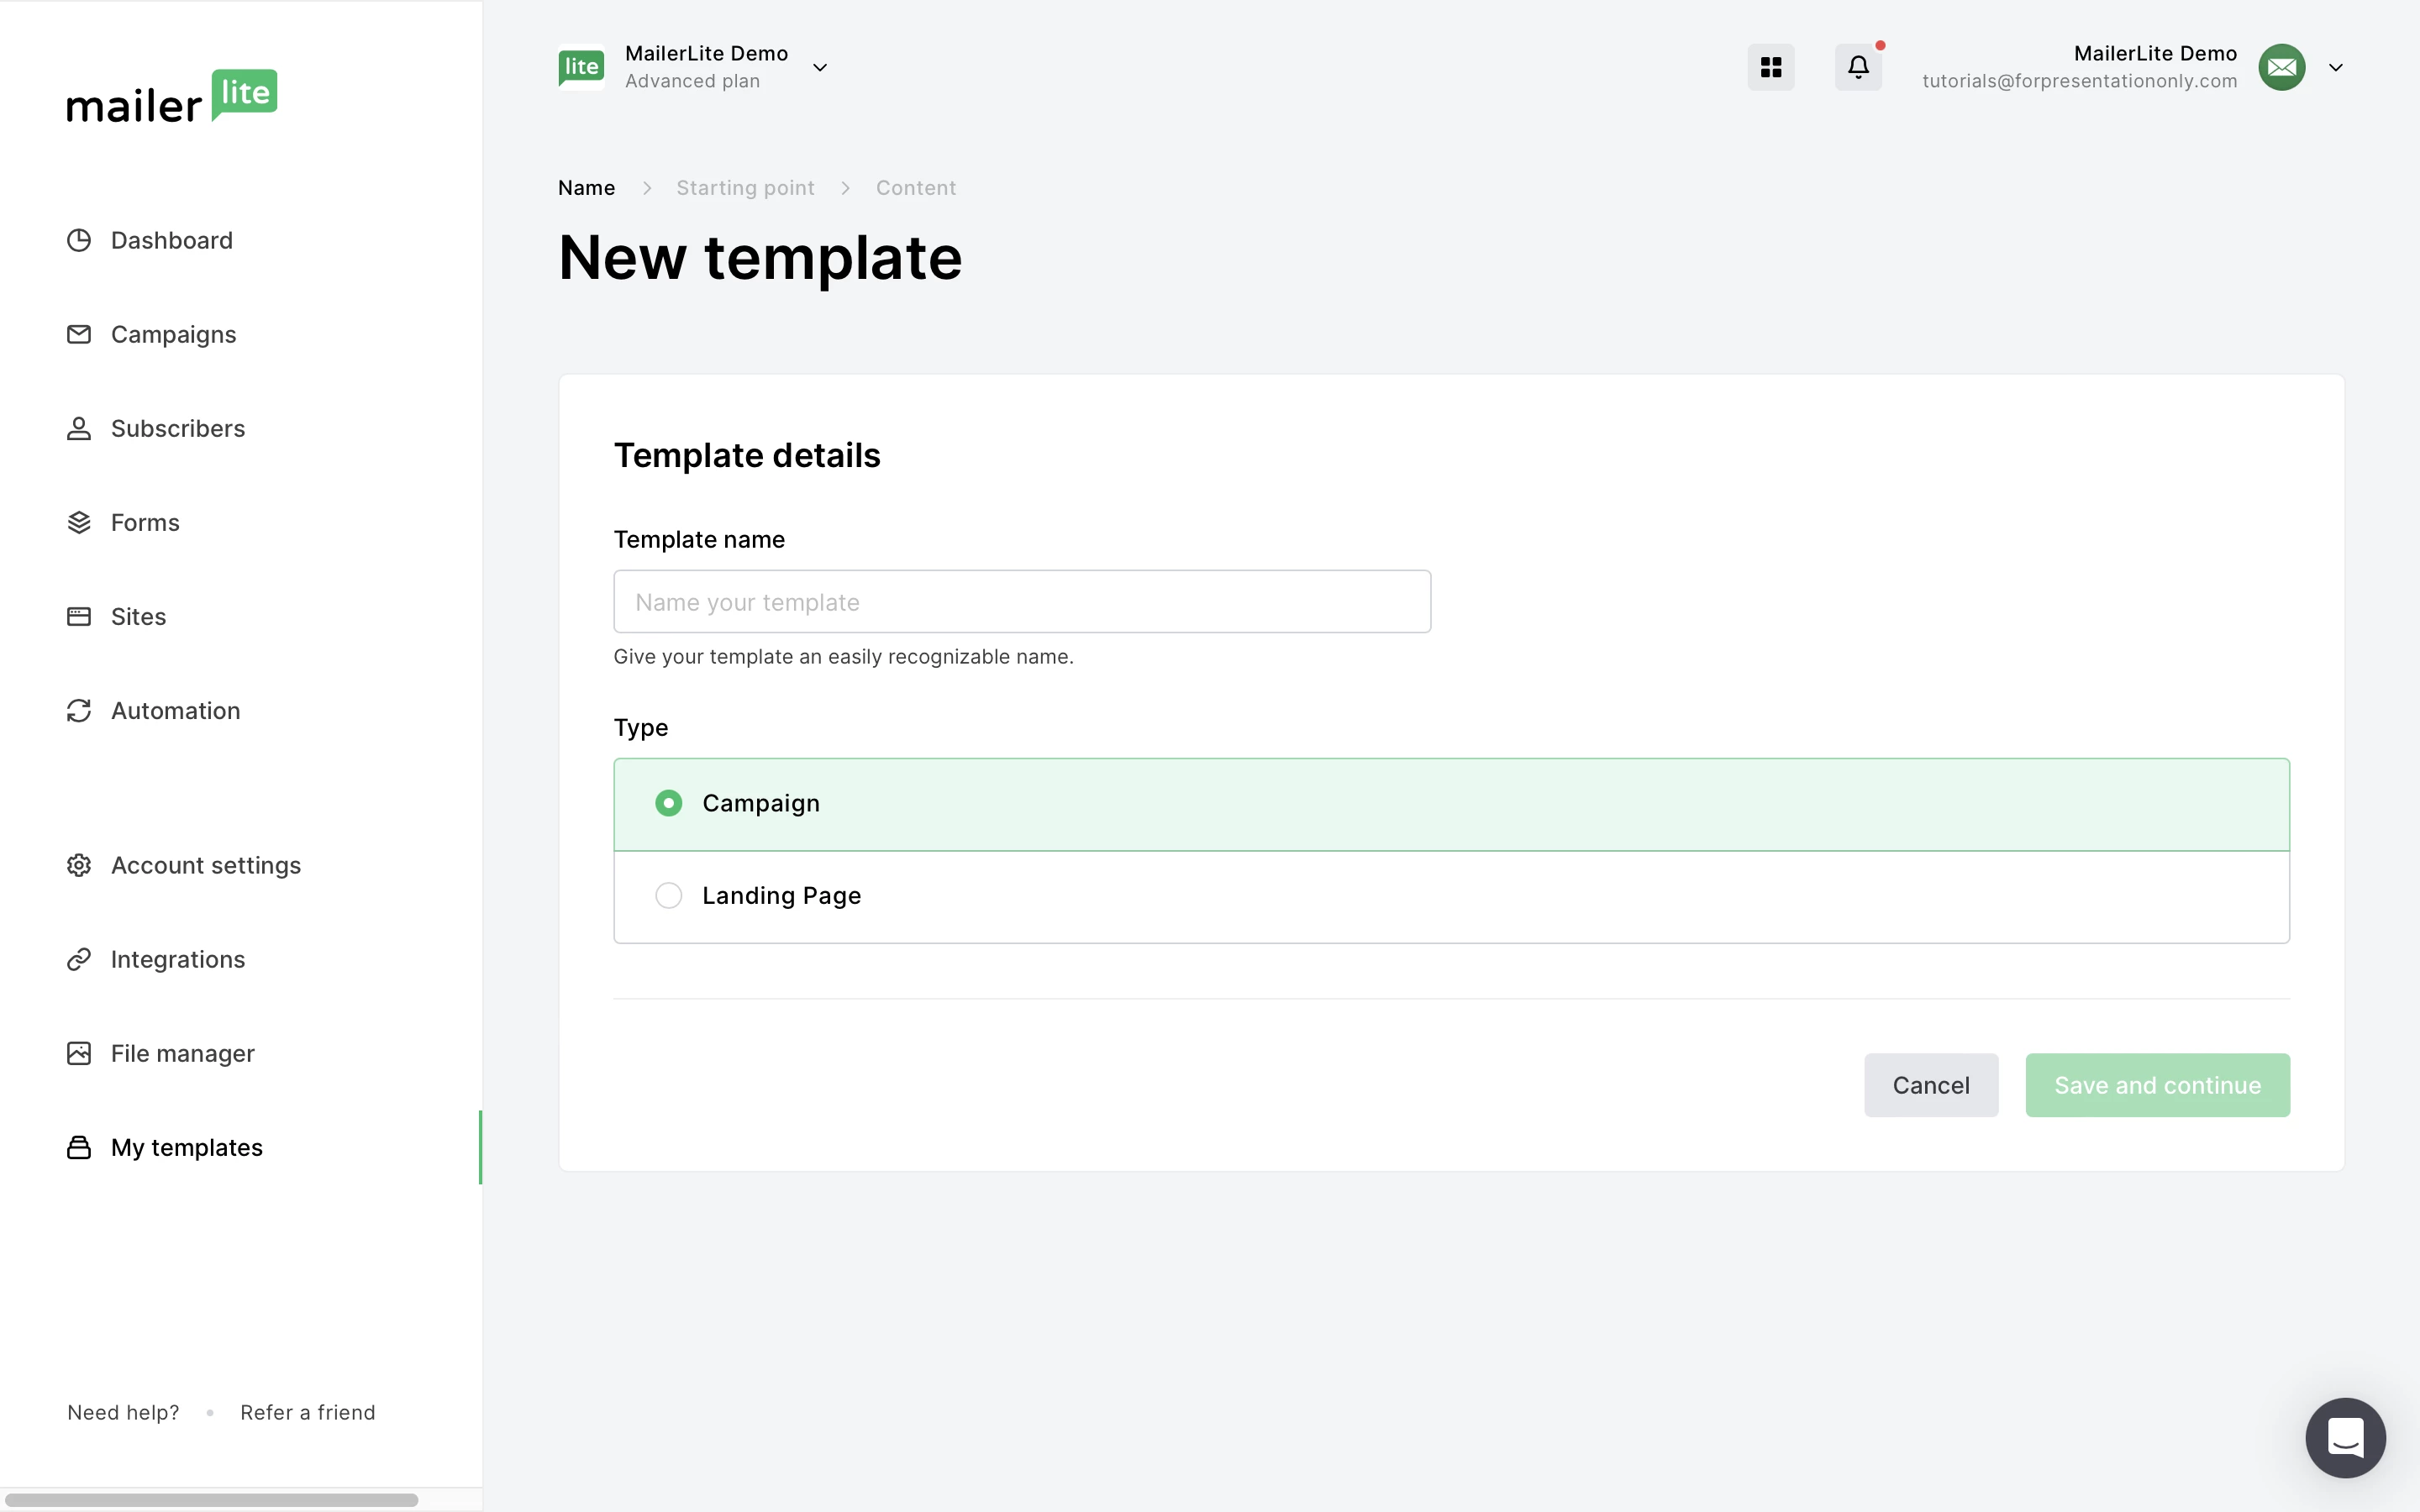2420x1512 pixels.
Task: Click the Forms stacked layers icon
Action: pyautogui.click(x=79, y=522)
